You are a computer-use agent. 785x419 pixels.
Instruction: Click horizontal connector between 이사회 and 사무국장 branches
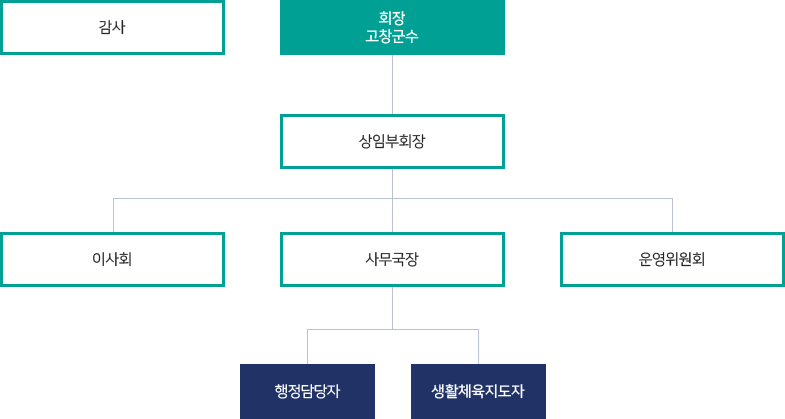(x=253, y=199)
